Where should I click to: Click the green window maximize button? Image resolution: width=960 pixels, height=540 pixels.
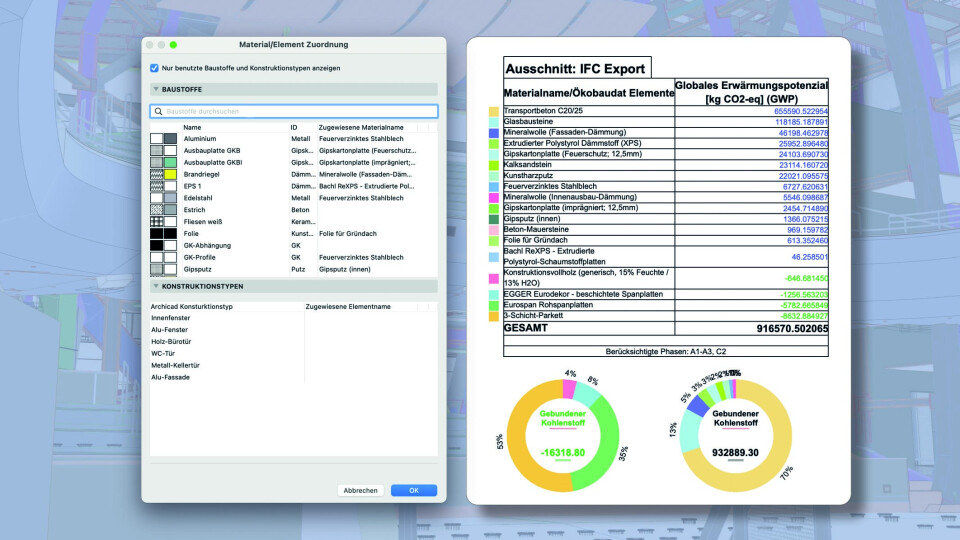(173, 45)
